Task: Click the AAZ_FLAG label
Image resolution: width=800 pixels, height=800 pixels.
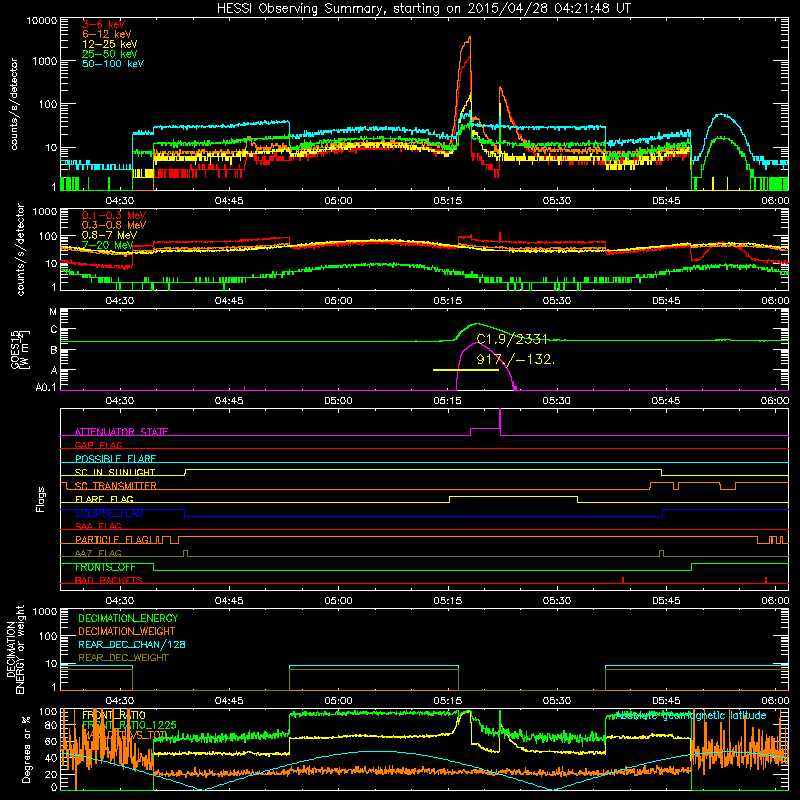Action: coord(98,553)
